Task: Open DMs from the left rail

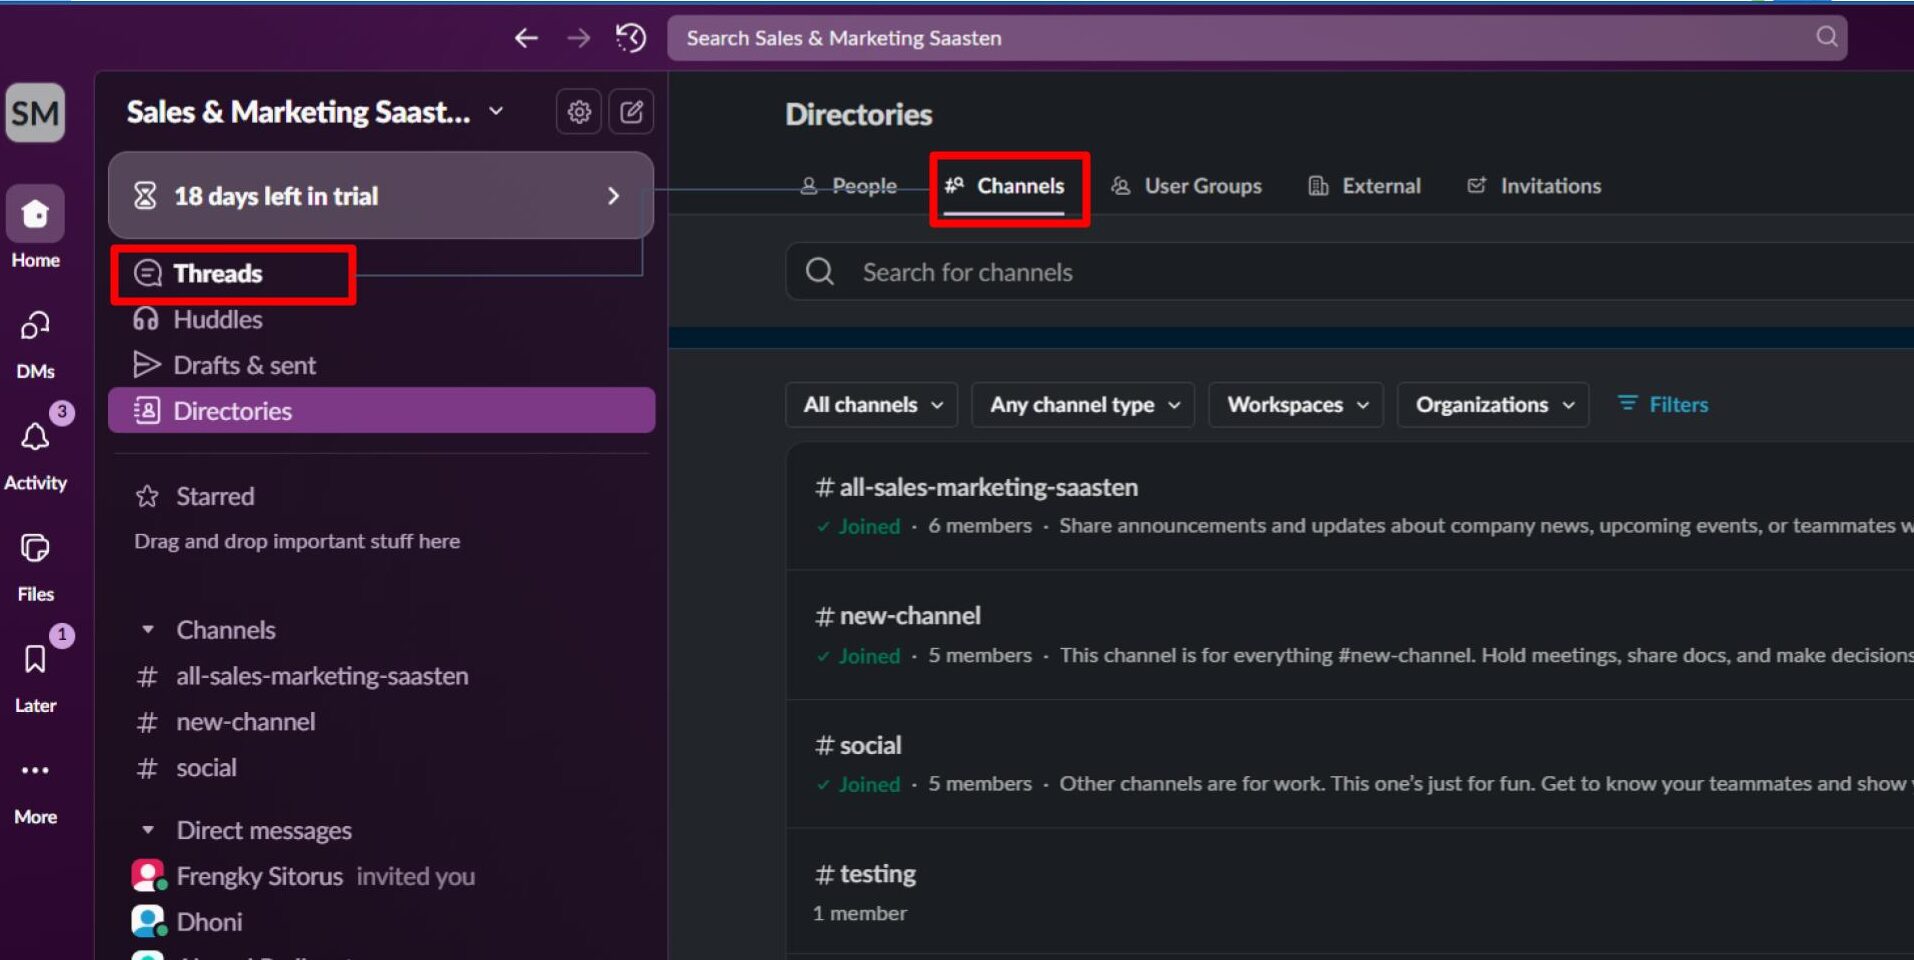Action: point(35,327)
